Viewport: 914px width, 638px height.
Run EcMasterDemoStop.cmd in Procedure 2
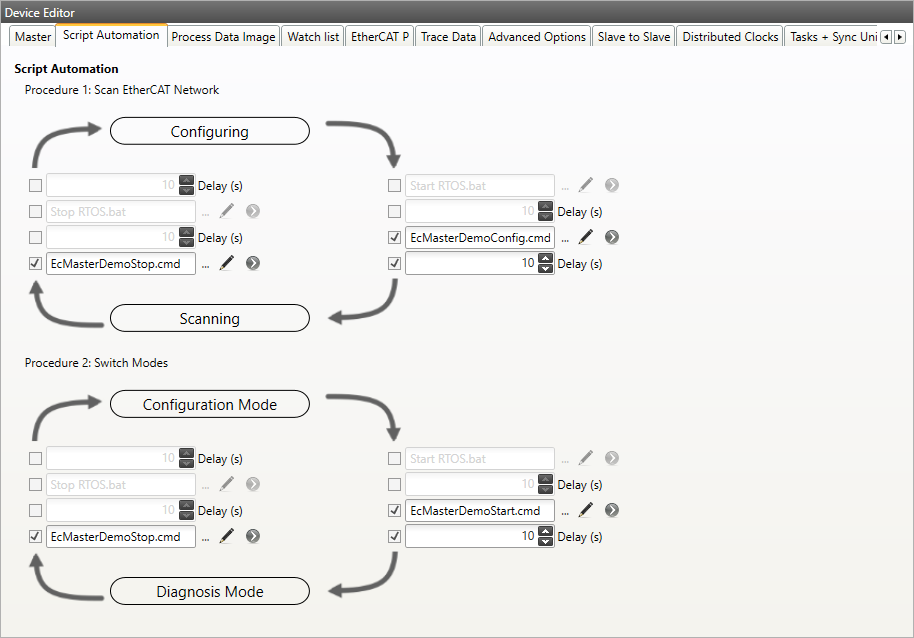(x=253, y=536)
